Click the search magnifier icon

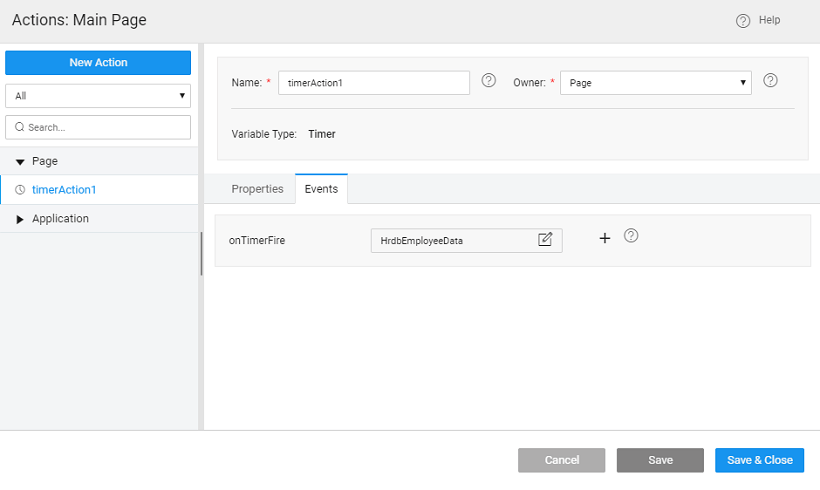tap(19, 128)
